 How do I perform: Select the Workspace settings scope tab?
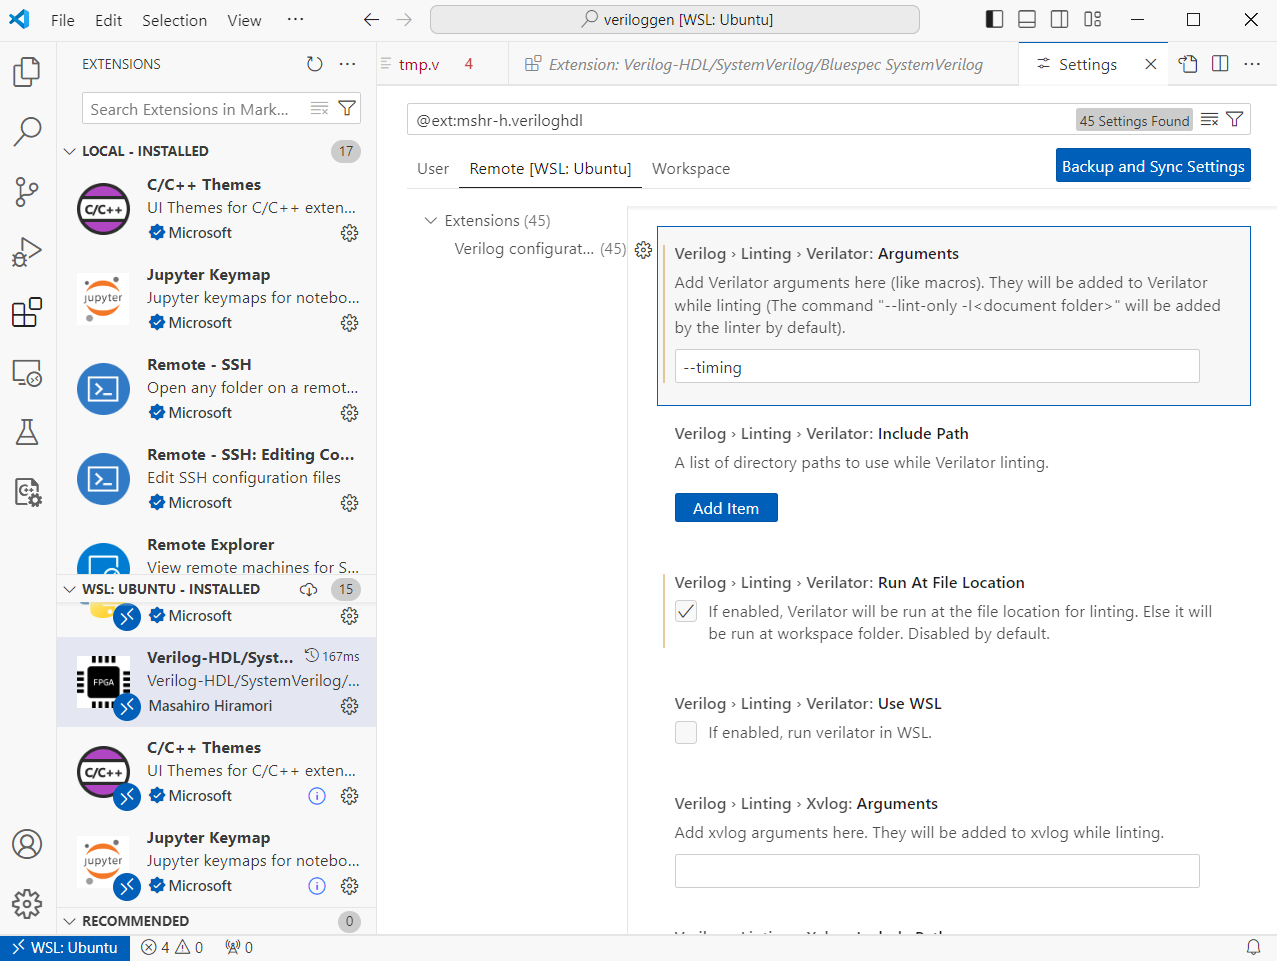[x=691, y=168]
